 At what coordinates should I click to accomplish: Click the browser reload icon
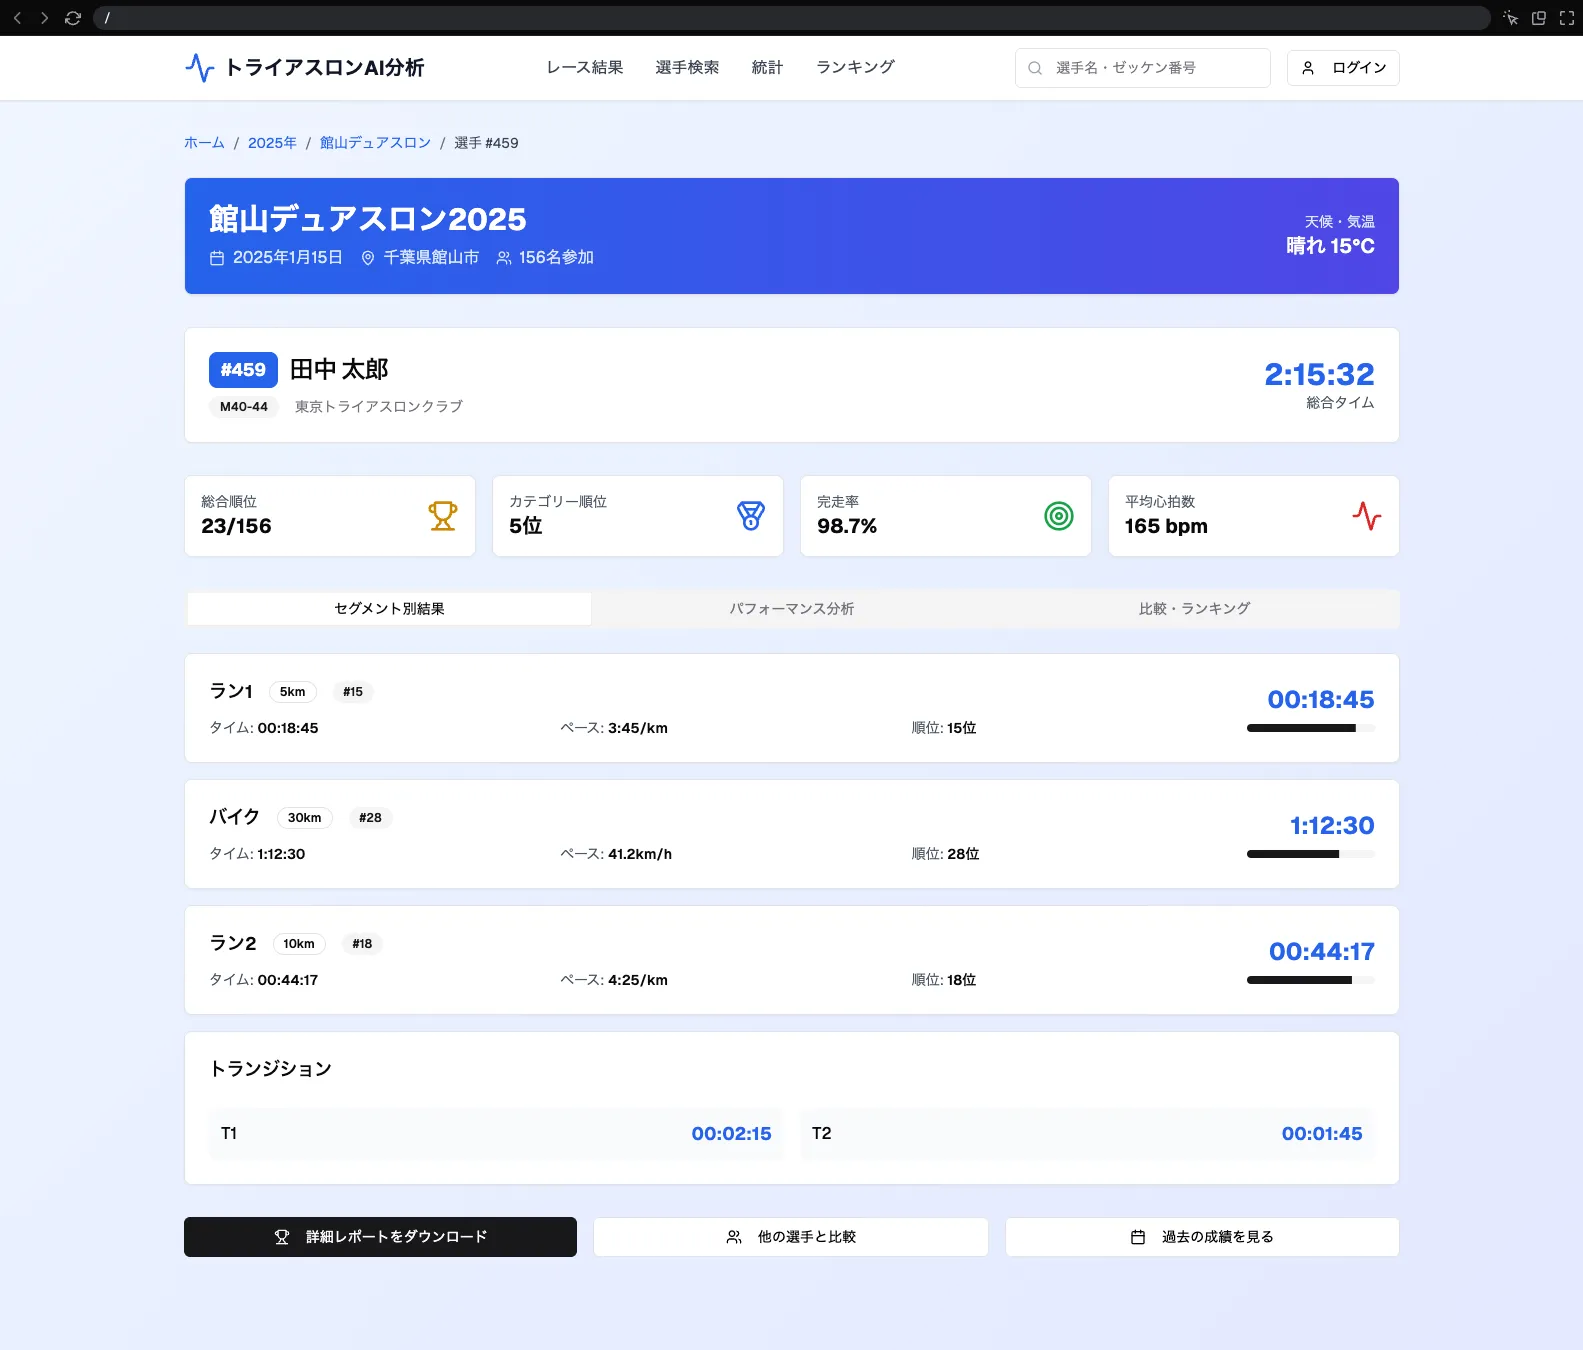point(73,18)
